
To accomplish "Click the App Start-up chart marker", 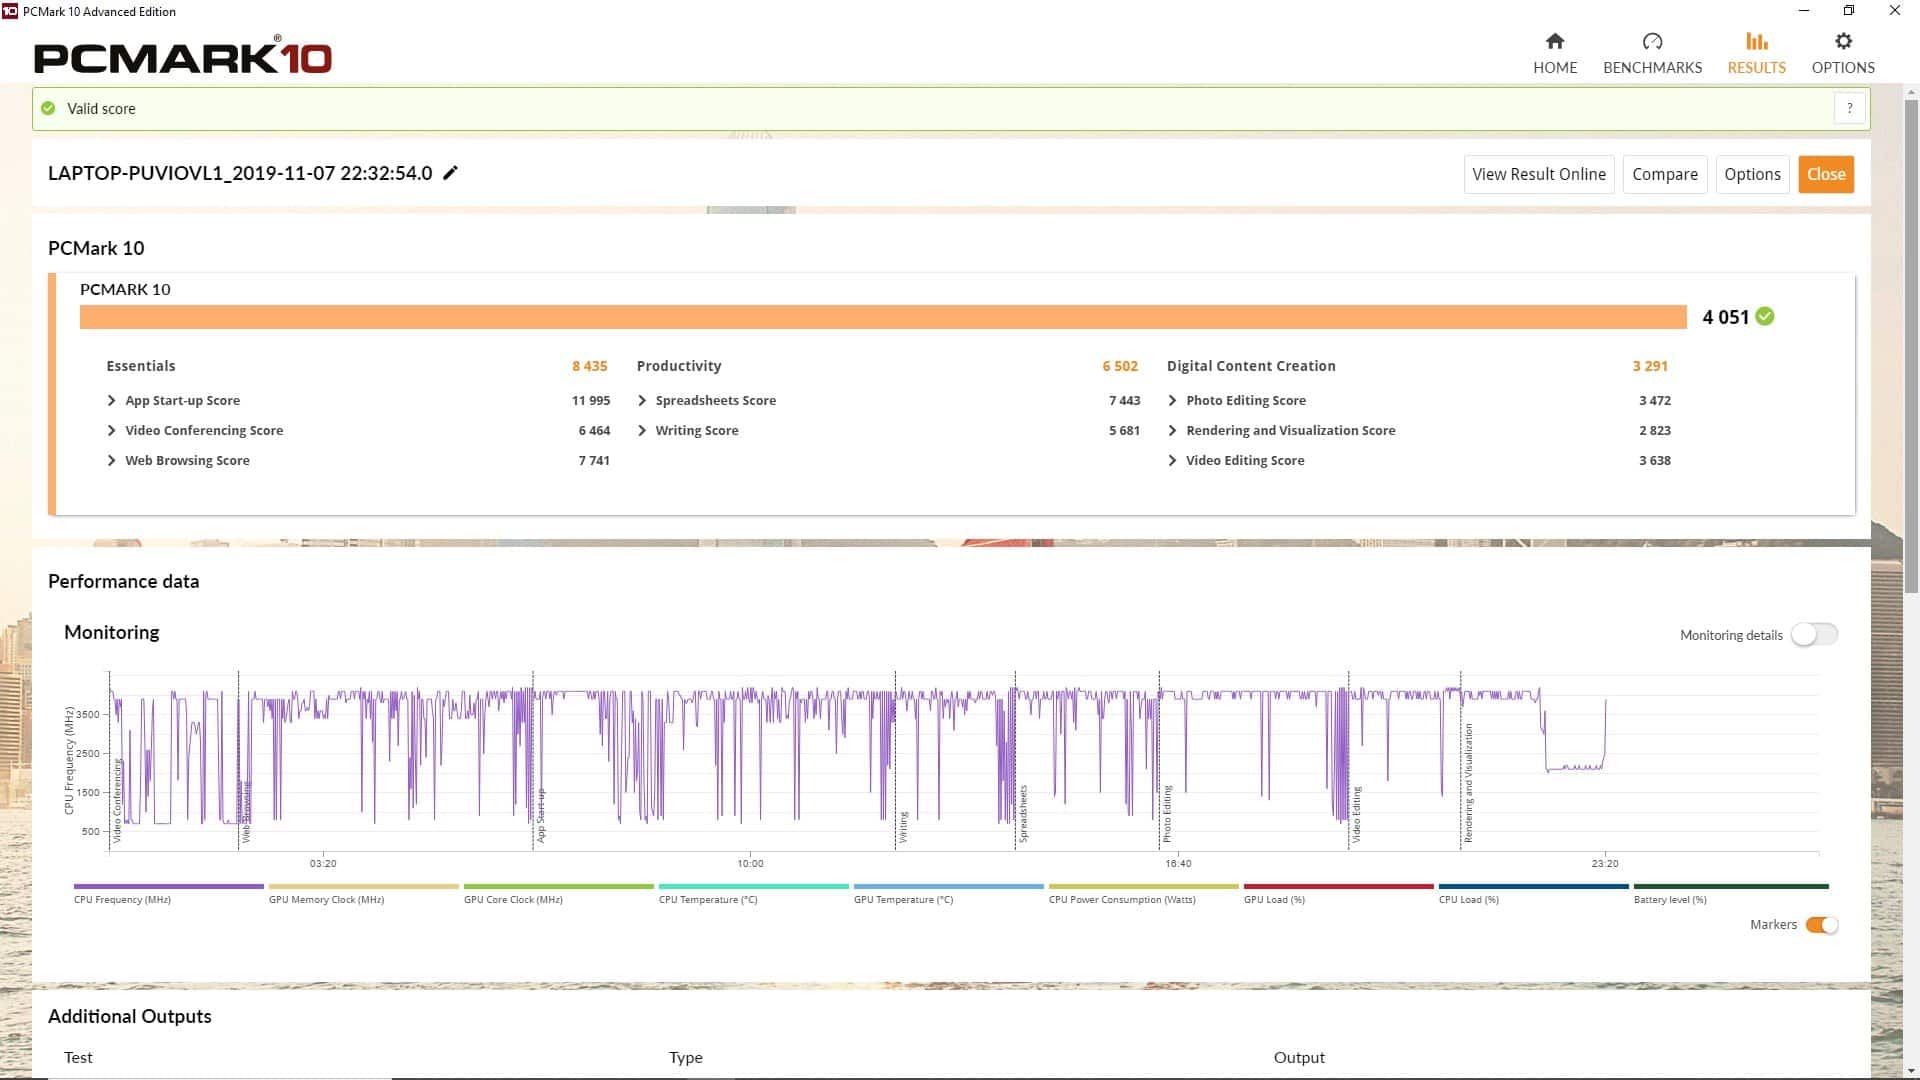I will point(541,815).
